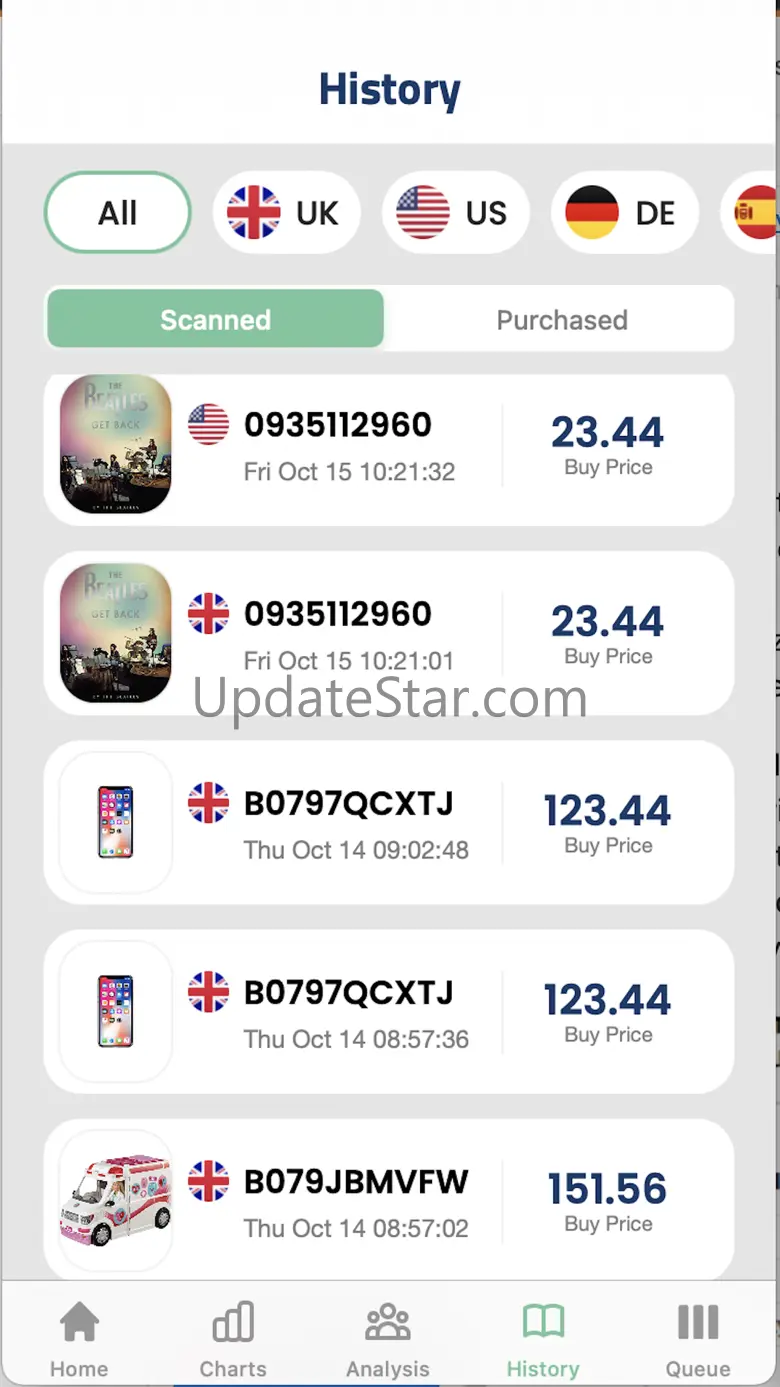This screenshot has height=1387, width=780.
Task: Select the All marketplaces filter
Action: (117, 212)
